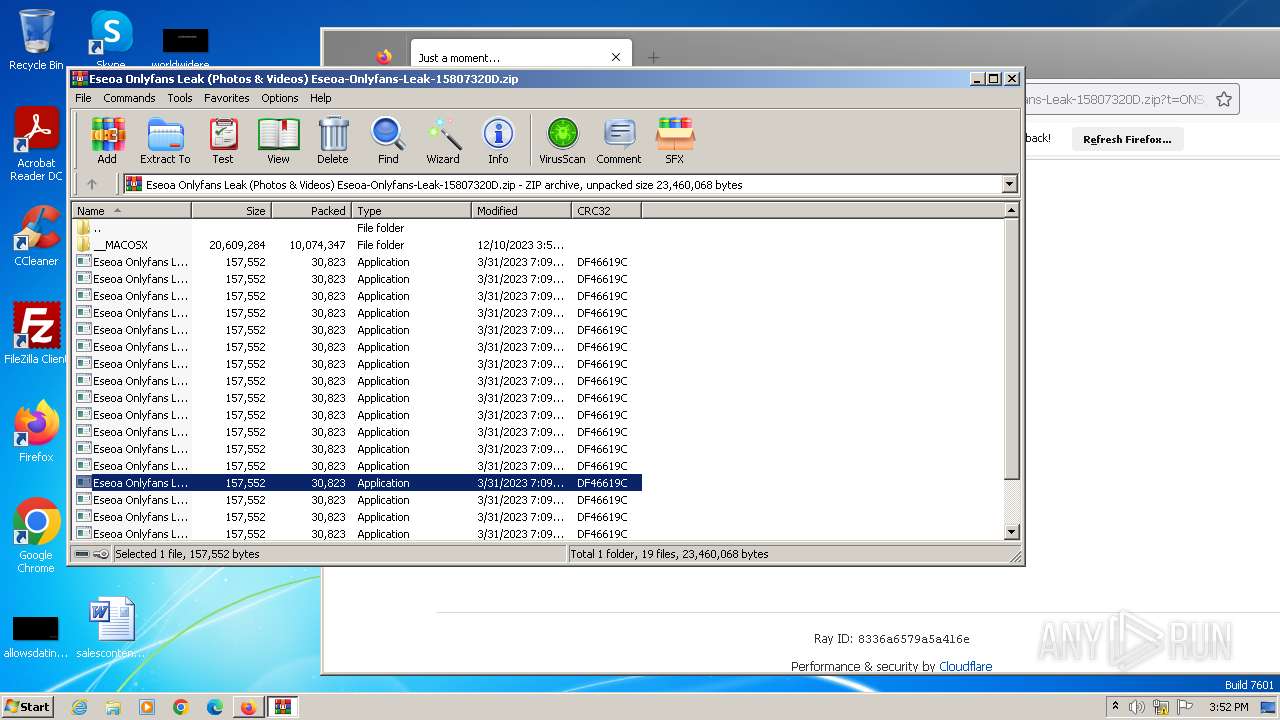Image resolution: width=1280 pixels, height=720 pixels.
Task: Launch the Wizard tool
Action: click(x=443, y=140)
